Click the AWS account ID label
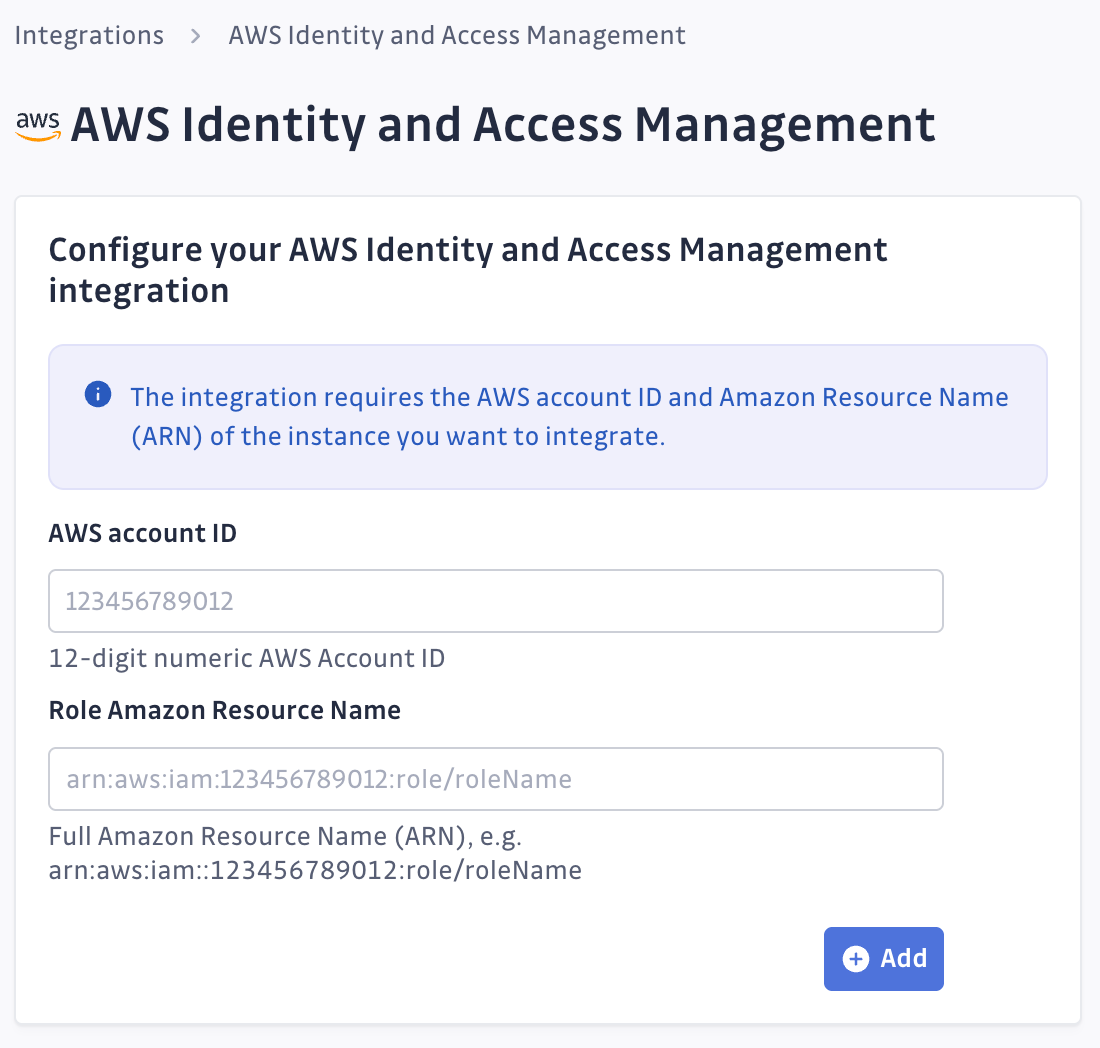Image resolution: width=1100 pixels, height=1048 pixels. tap(142, 533)
